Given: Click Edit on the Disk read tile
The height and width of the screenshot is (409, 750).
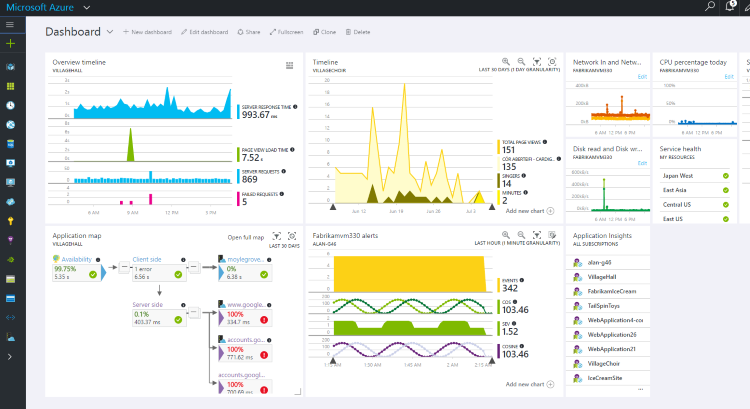Looking at the screenshot, I should click(642, 163).
